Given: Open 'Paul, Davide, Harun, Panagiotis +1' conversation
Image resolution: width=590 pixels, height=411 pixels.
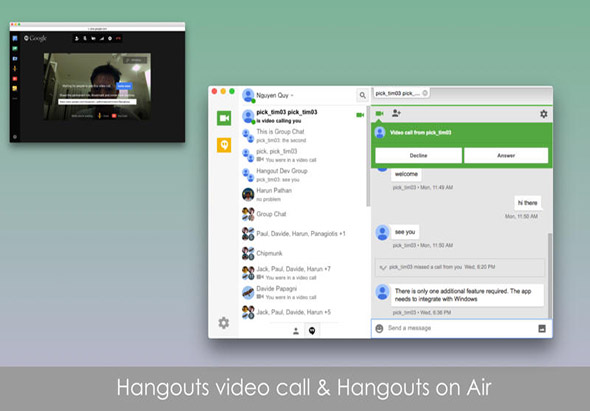Looking at the screenshot, I should click(303, 233).
